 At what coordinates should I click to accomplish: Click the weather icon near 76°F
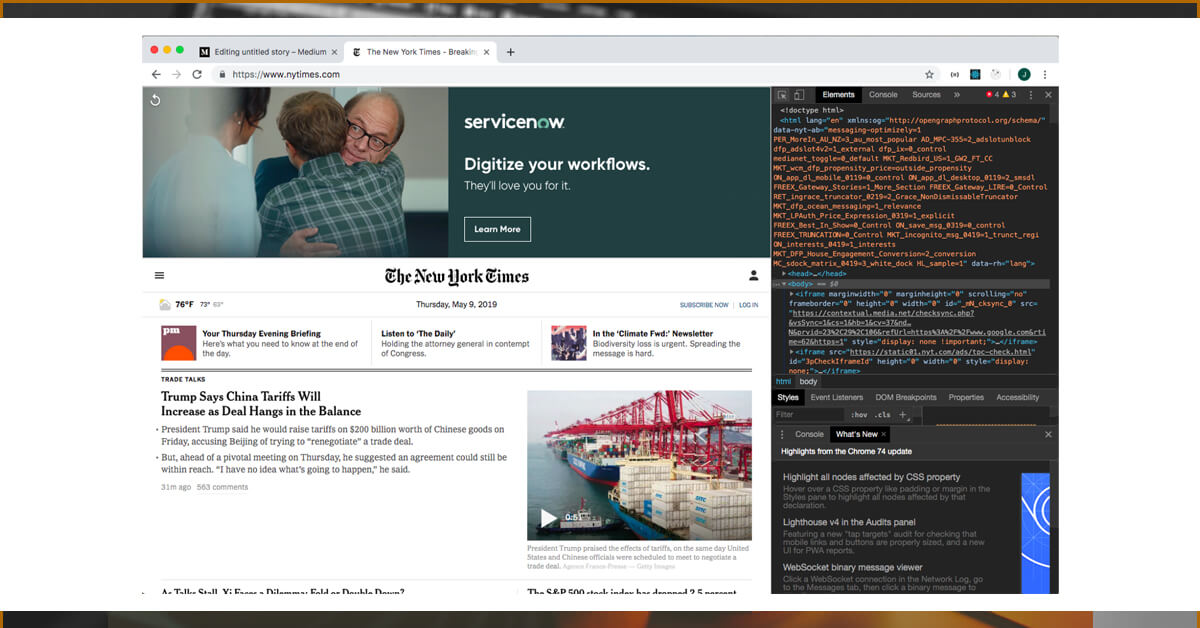tap(165, 304)
